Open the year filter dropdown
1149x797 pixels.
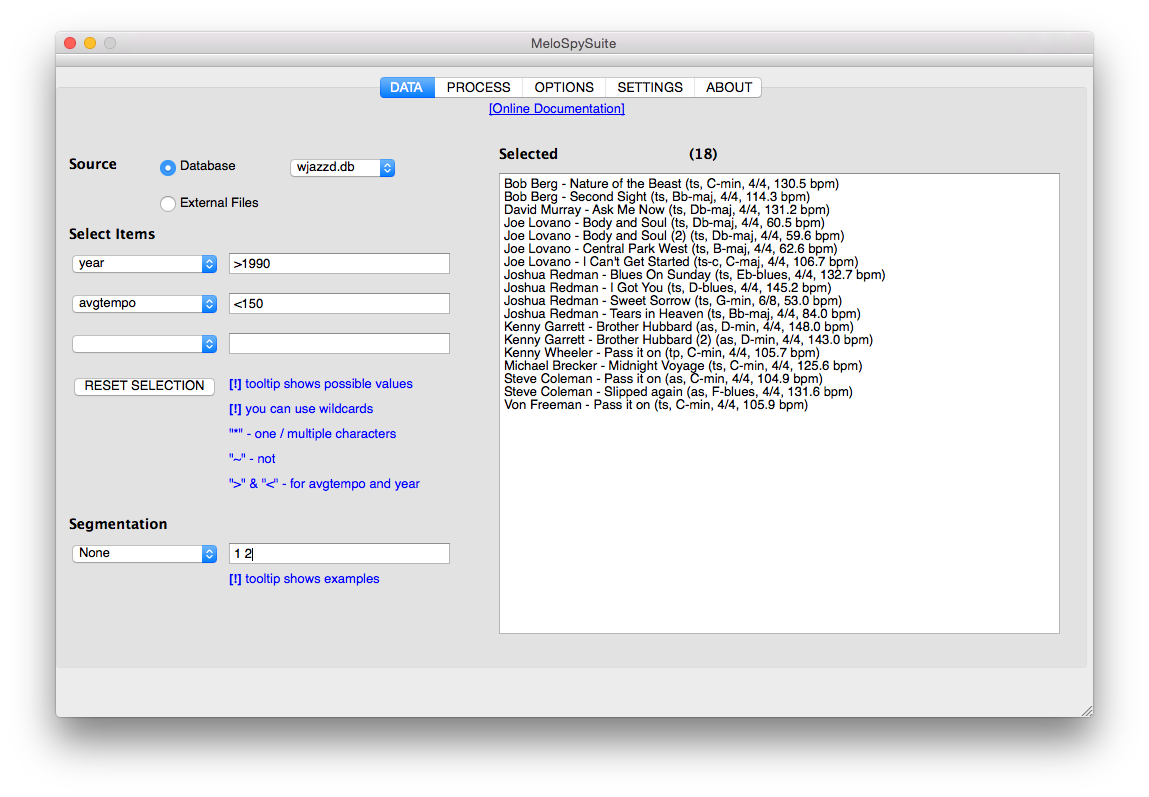tap(144, 264)
